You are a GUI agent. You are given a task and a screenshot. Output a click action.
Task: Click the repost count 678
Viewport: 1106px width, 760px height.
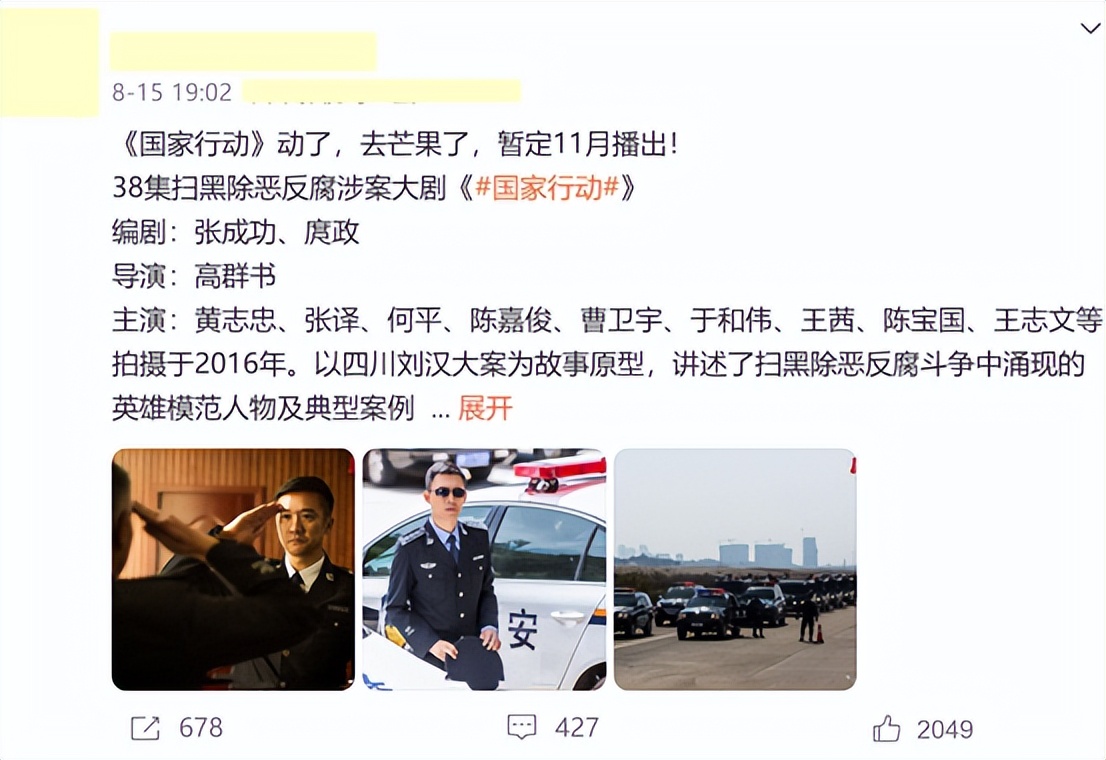click(x=201, y=728)
